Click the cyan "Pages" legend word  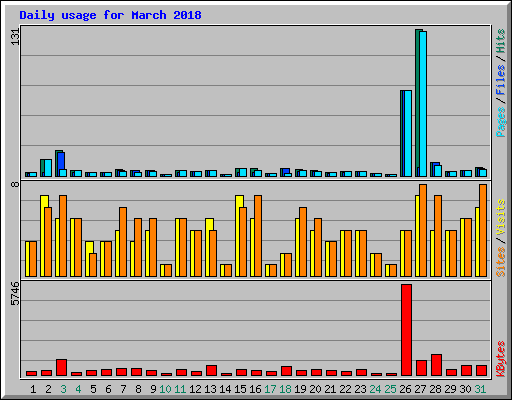pyautogui.click(x=501, y=122)
